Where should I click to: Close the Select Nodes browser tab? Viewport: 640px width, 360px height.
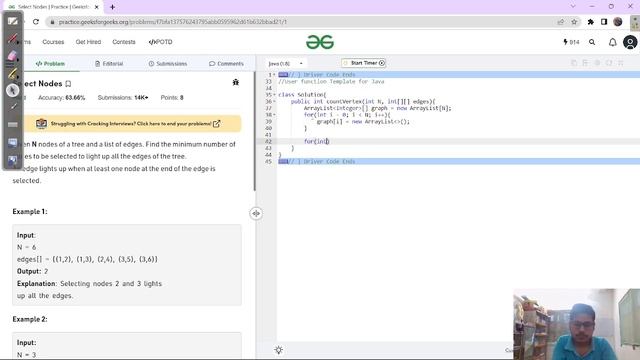click(96, 7)
